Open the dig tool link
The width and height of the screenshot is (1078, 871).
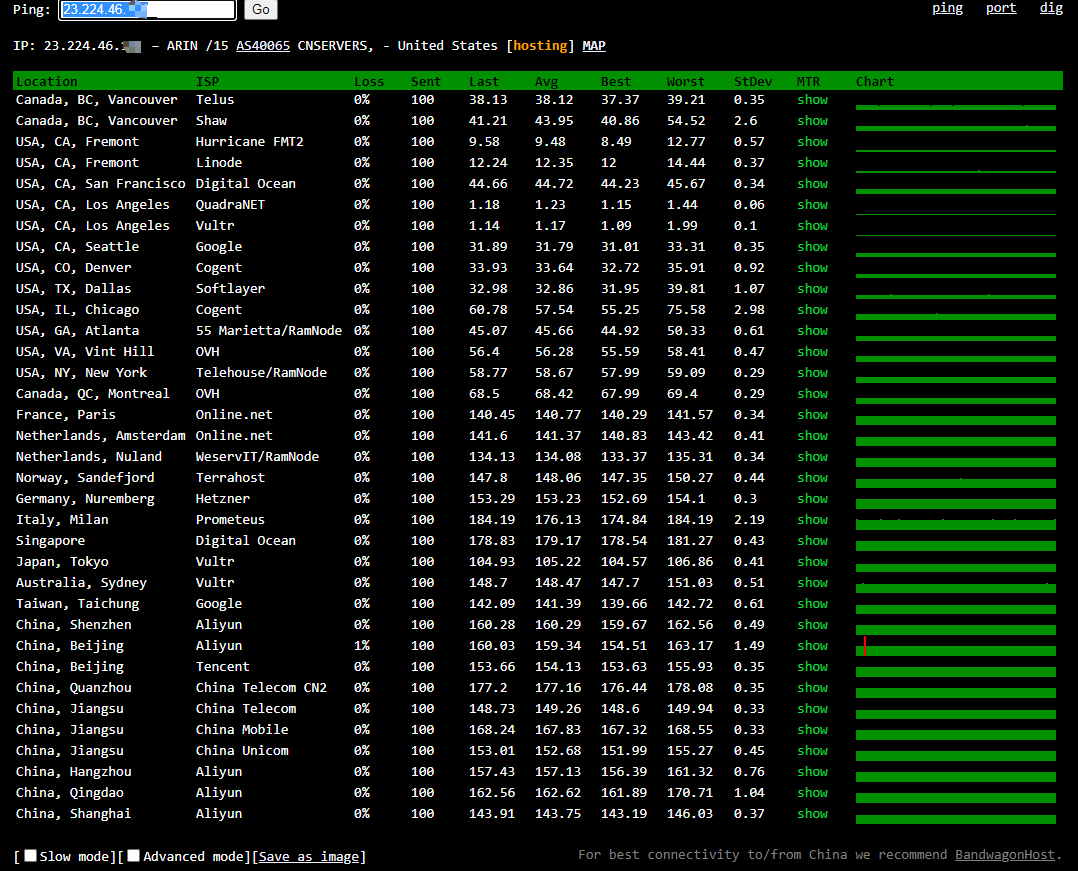click(x=1051, y=8)
